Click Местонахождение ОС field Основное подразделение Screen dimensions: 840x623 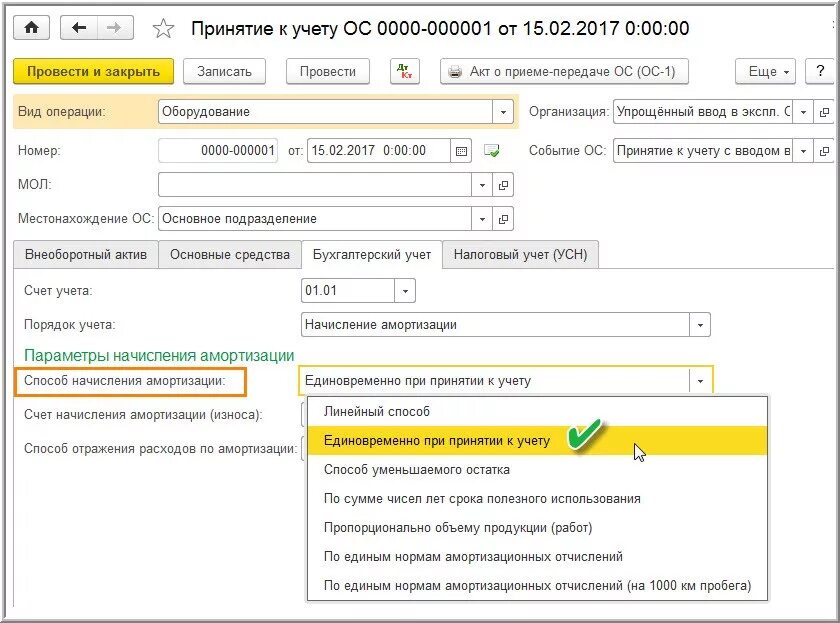pyautogui.click(x=315, y=219)
